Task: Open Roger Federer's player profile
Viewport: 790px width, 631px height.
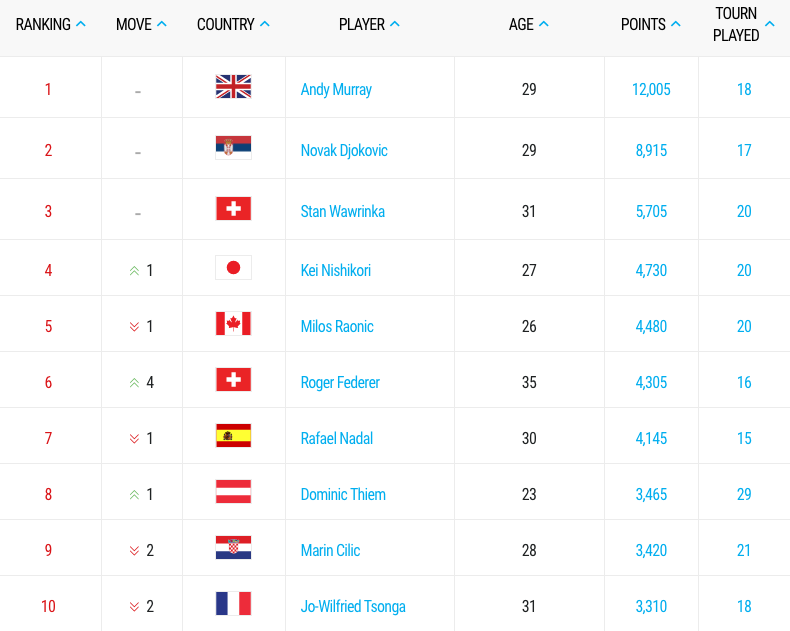Action: click(340, 383)
